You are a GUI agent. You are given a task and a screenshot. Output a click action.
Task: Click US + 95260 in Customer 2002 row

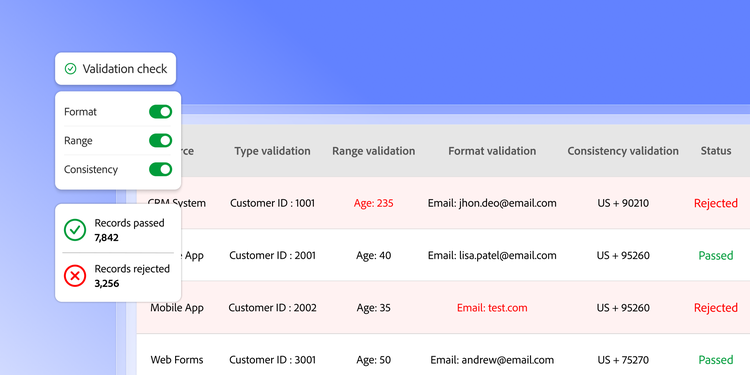pos(623,308)
